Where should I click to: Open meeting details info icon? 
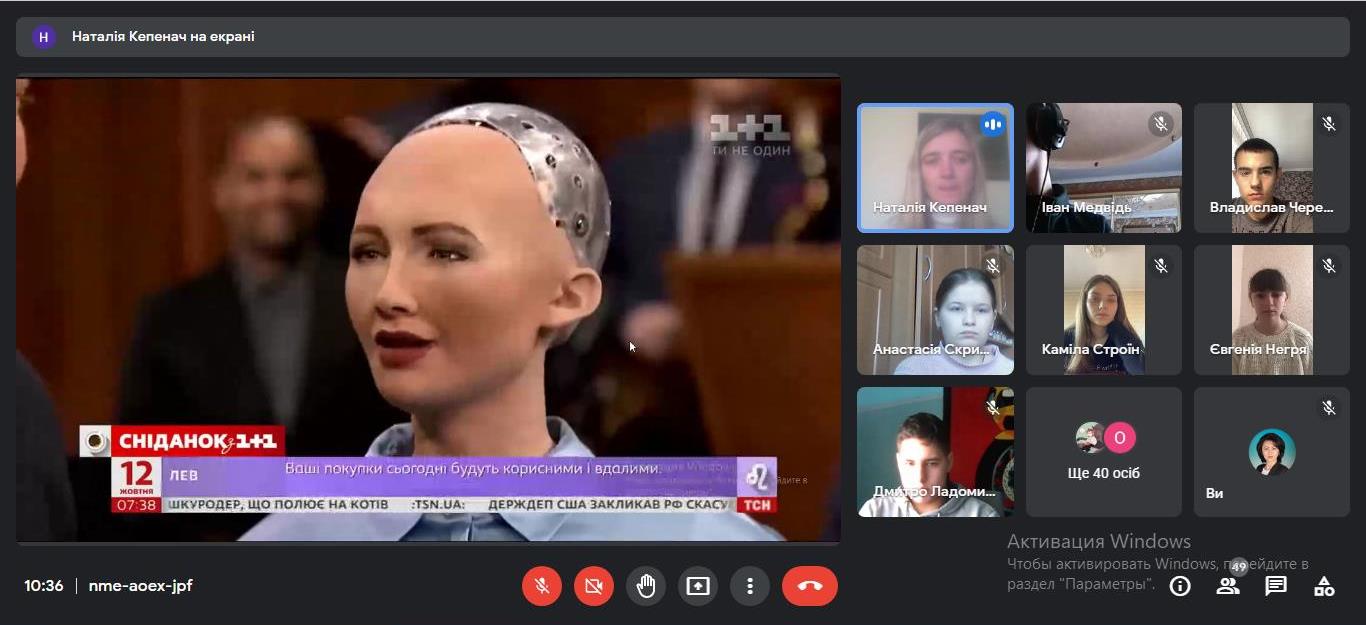(1180, 586)
